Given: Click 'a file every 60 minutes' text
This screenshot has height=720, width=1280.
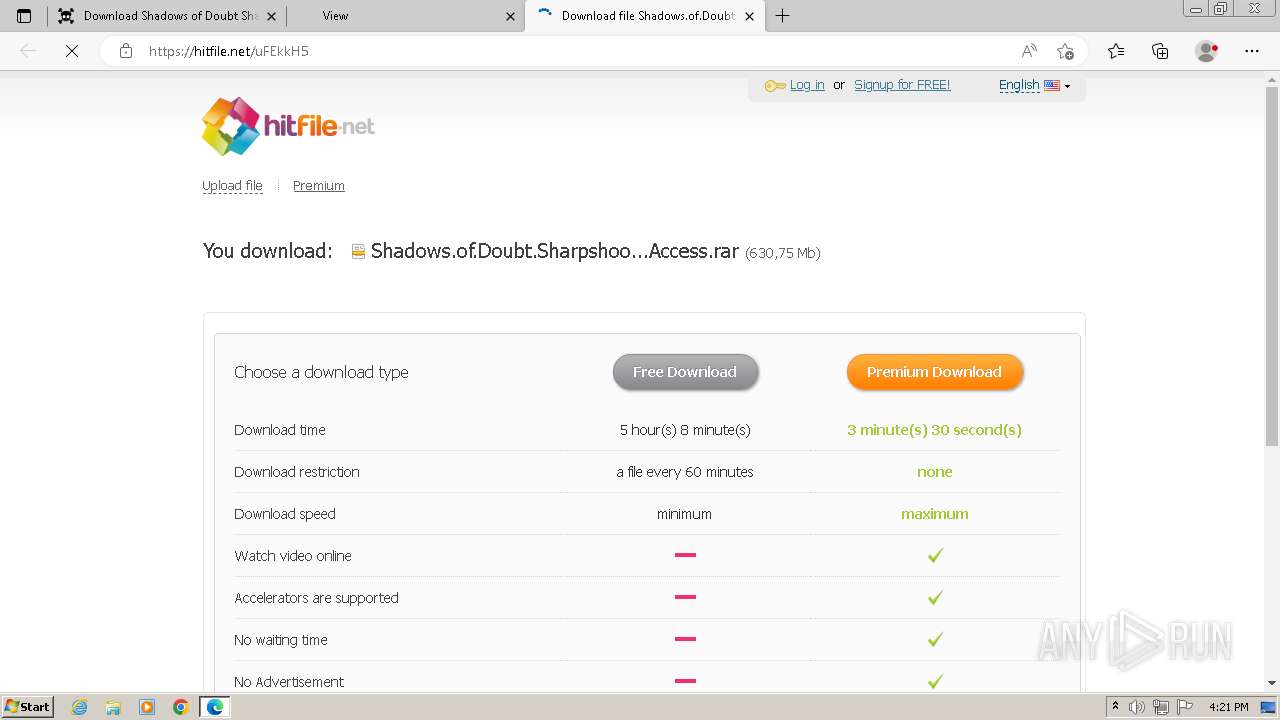Looking at the screenshot, I should point(685,472).
